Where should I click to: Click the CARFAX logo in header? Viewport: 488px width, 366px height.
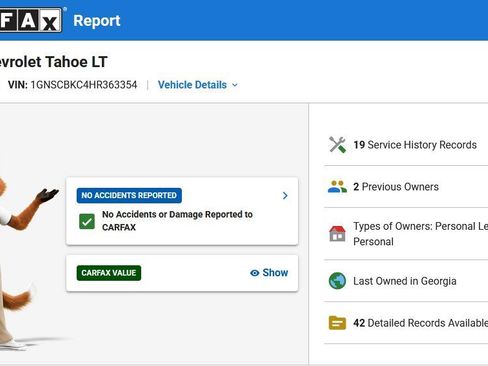[x=31, y=20]
